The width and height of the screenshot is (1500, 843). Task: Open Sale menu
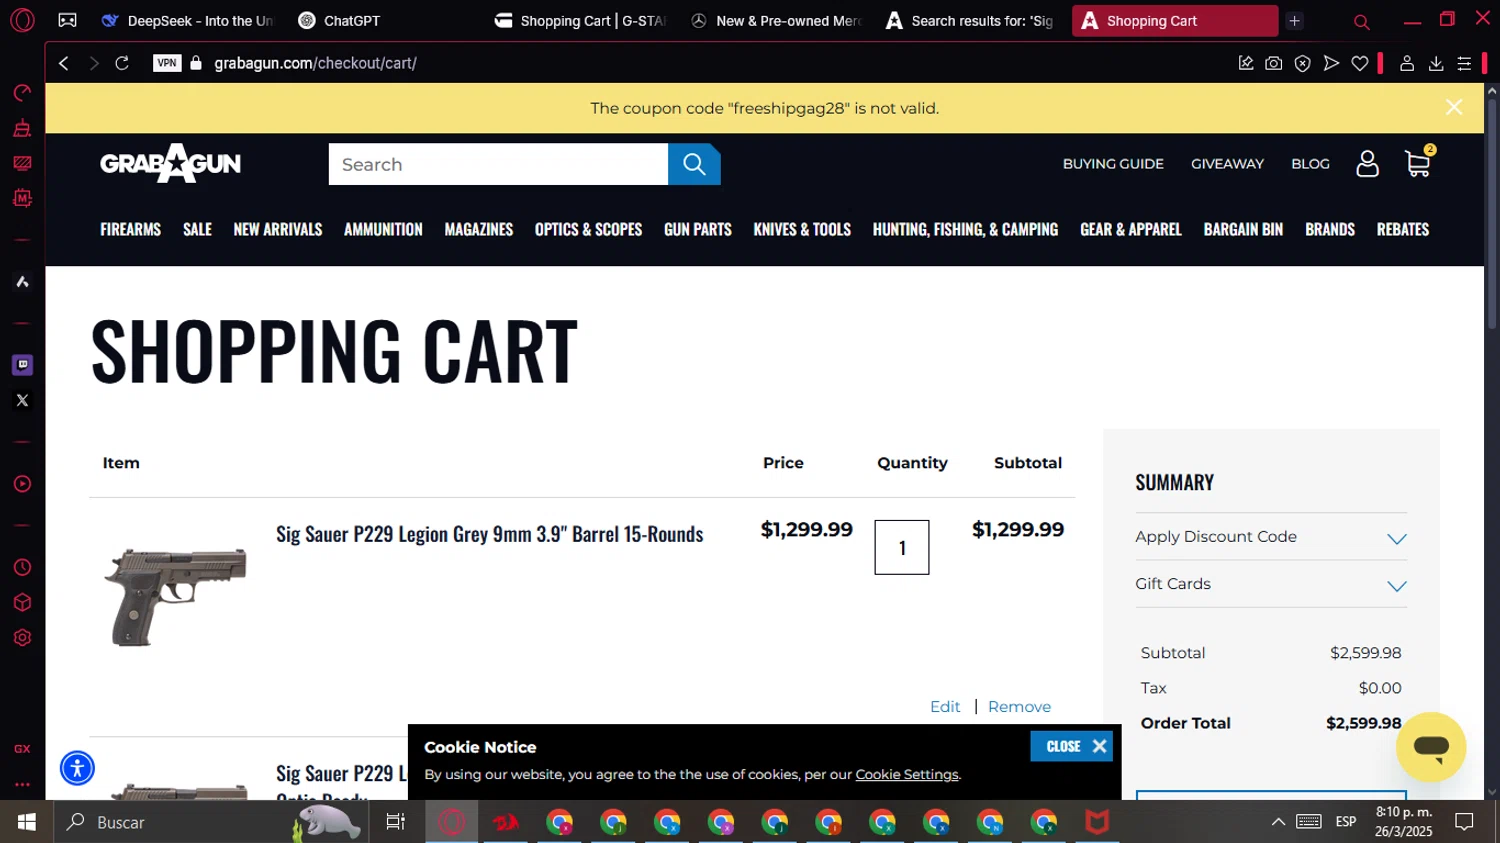coord(197,229)
